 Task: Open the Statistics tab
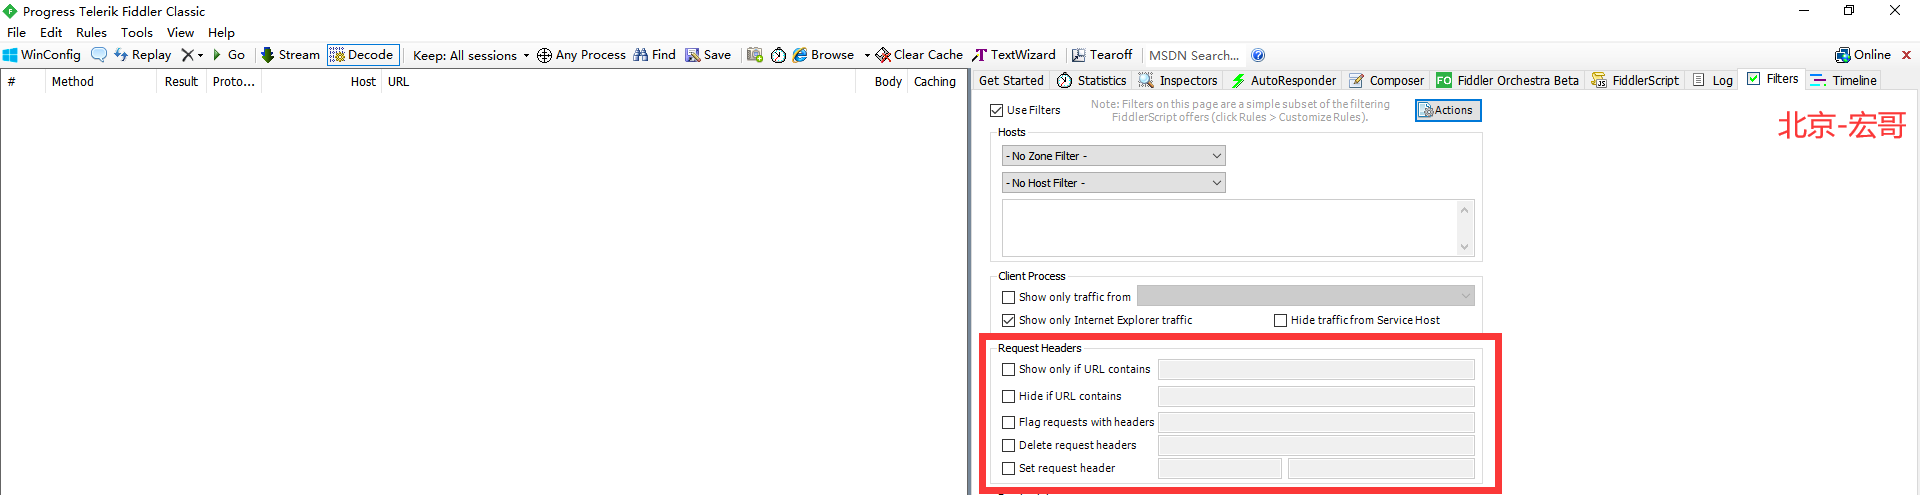tap(1092, 80)
